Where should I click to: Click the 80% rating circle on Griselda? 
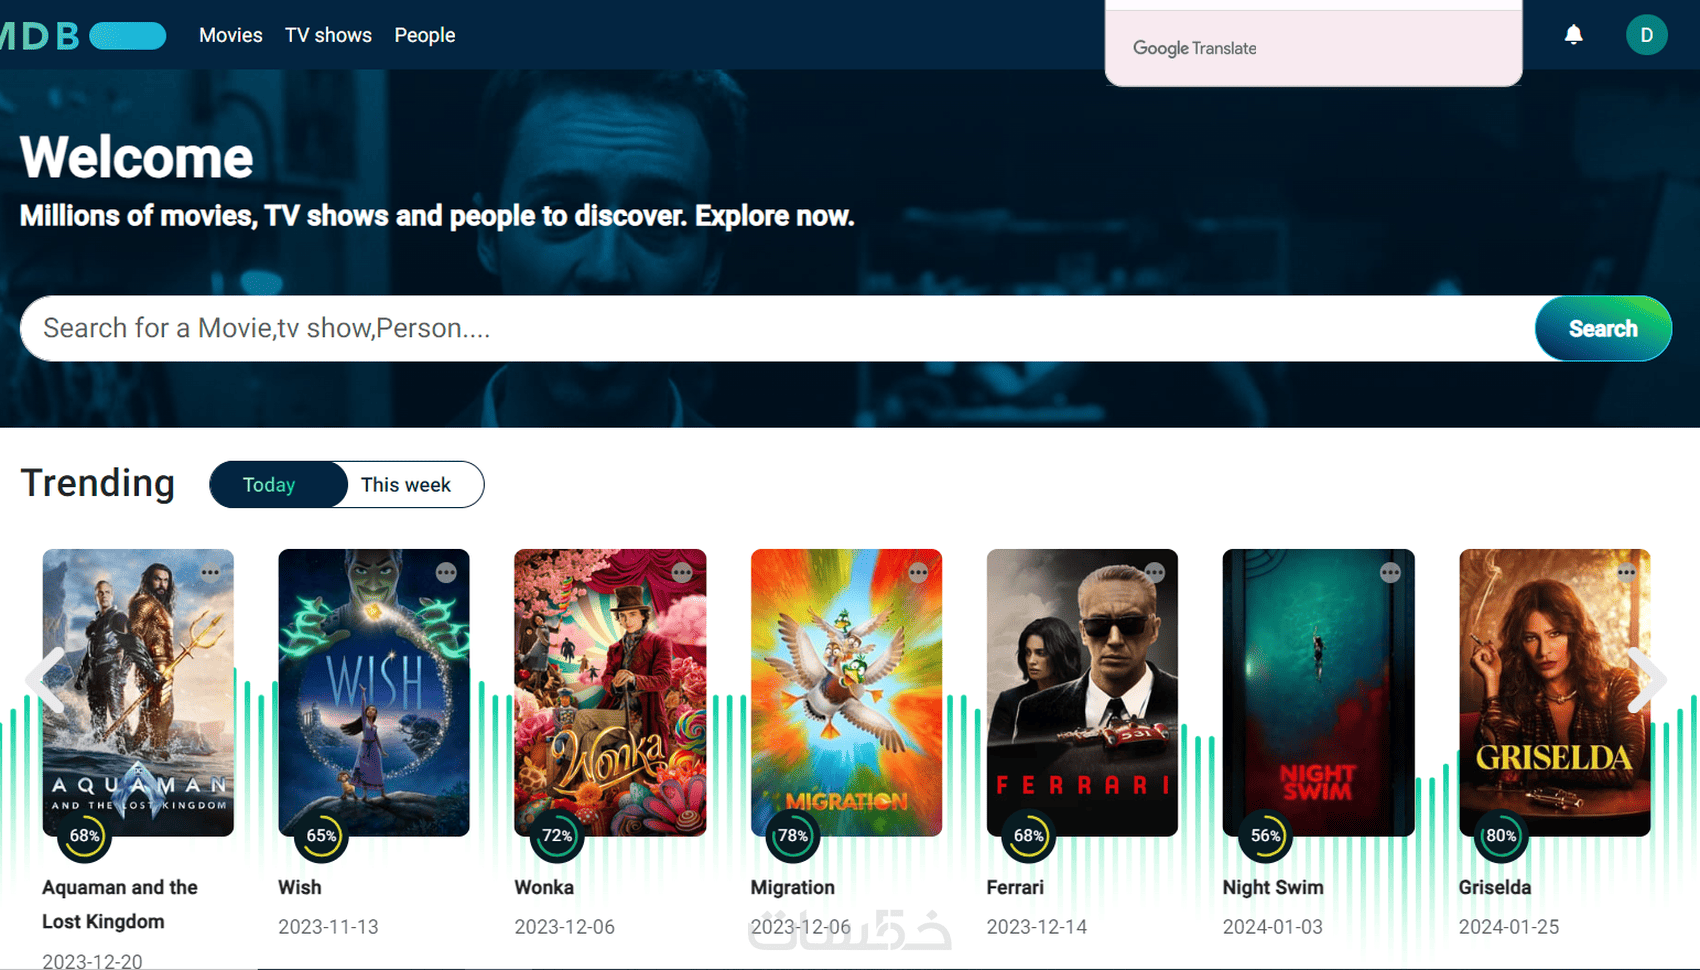click(x=1501, y=836)
